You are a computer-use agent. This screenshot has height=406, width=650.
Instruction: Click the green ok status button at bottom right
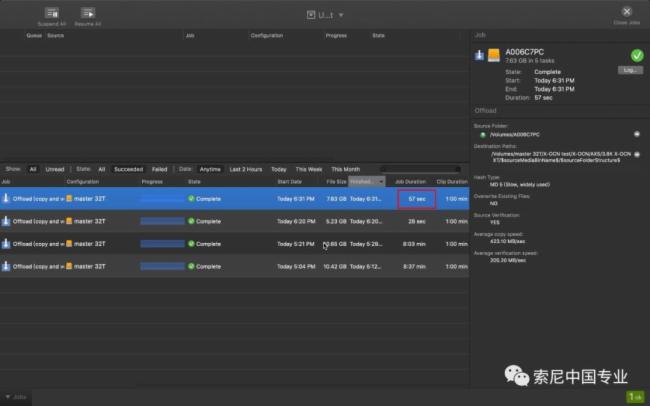click(635, 396)
